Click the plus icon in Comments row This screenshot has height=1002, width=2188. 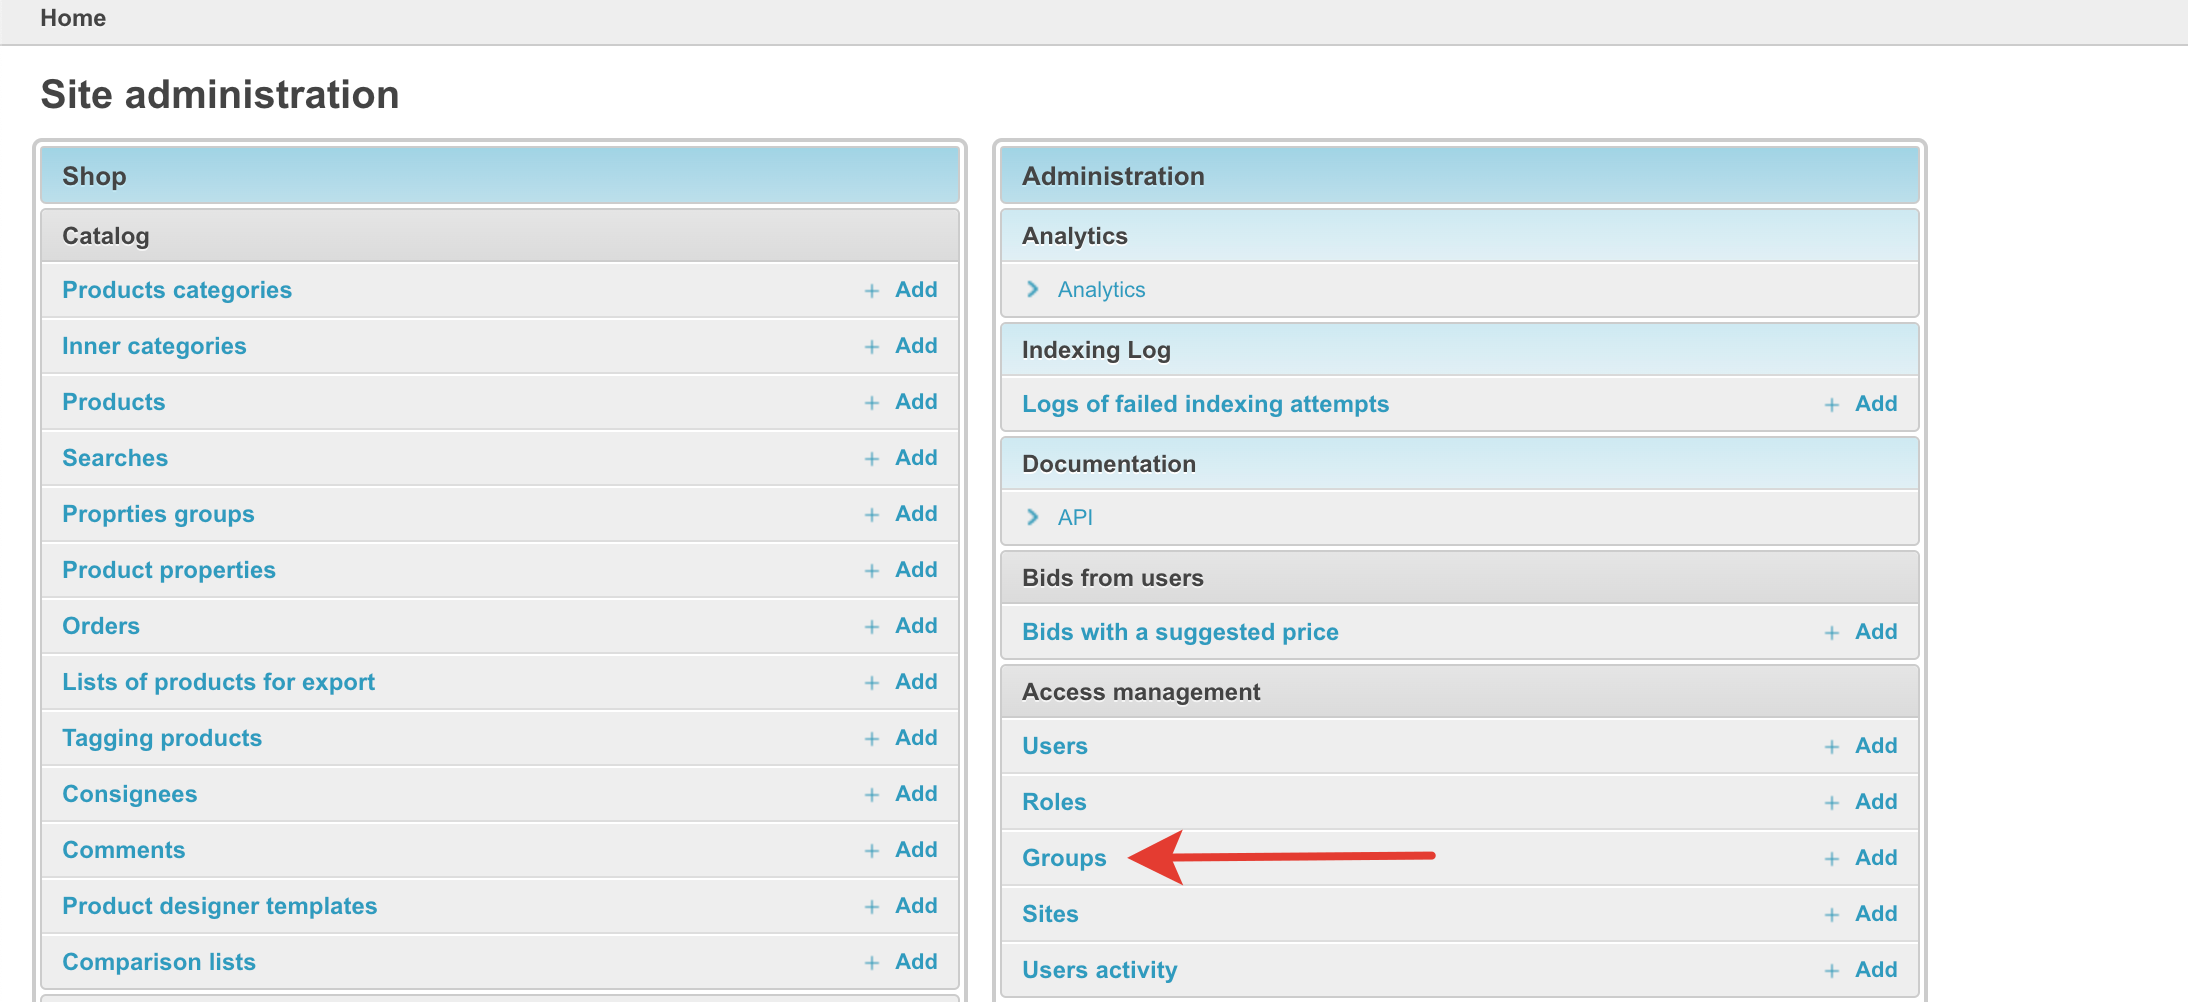pos(872,851)
